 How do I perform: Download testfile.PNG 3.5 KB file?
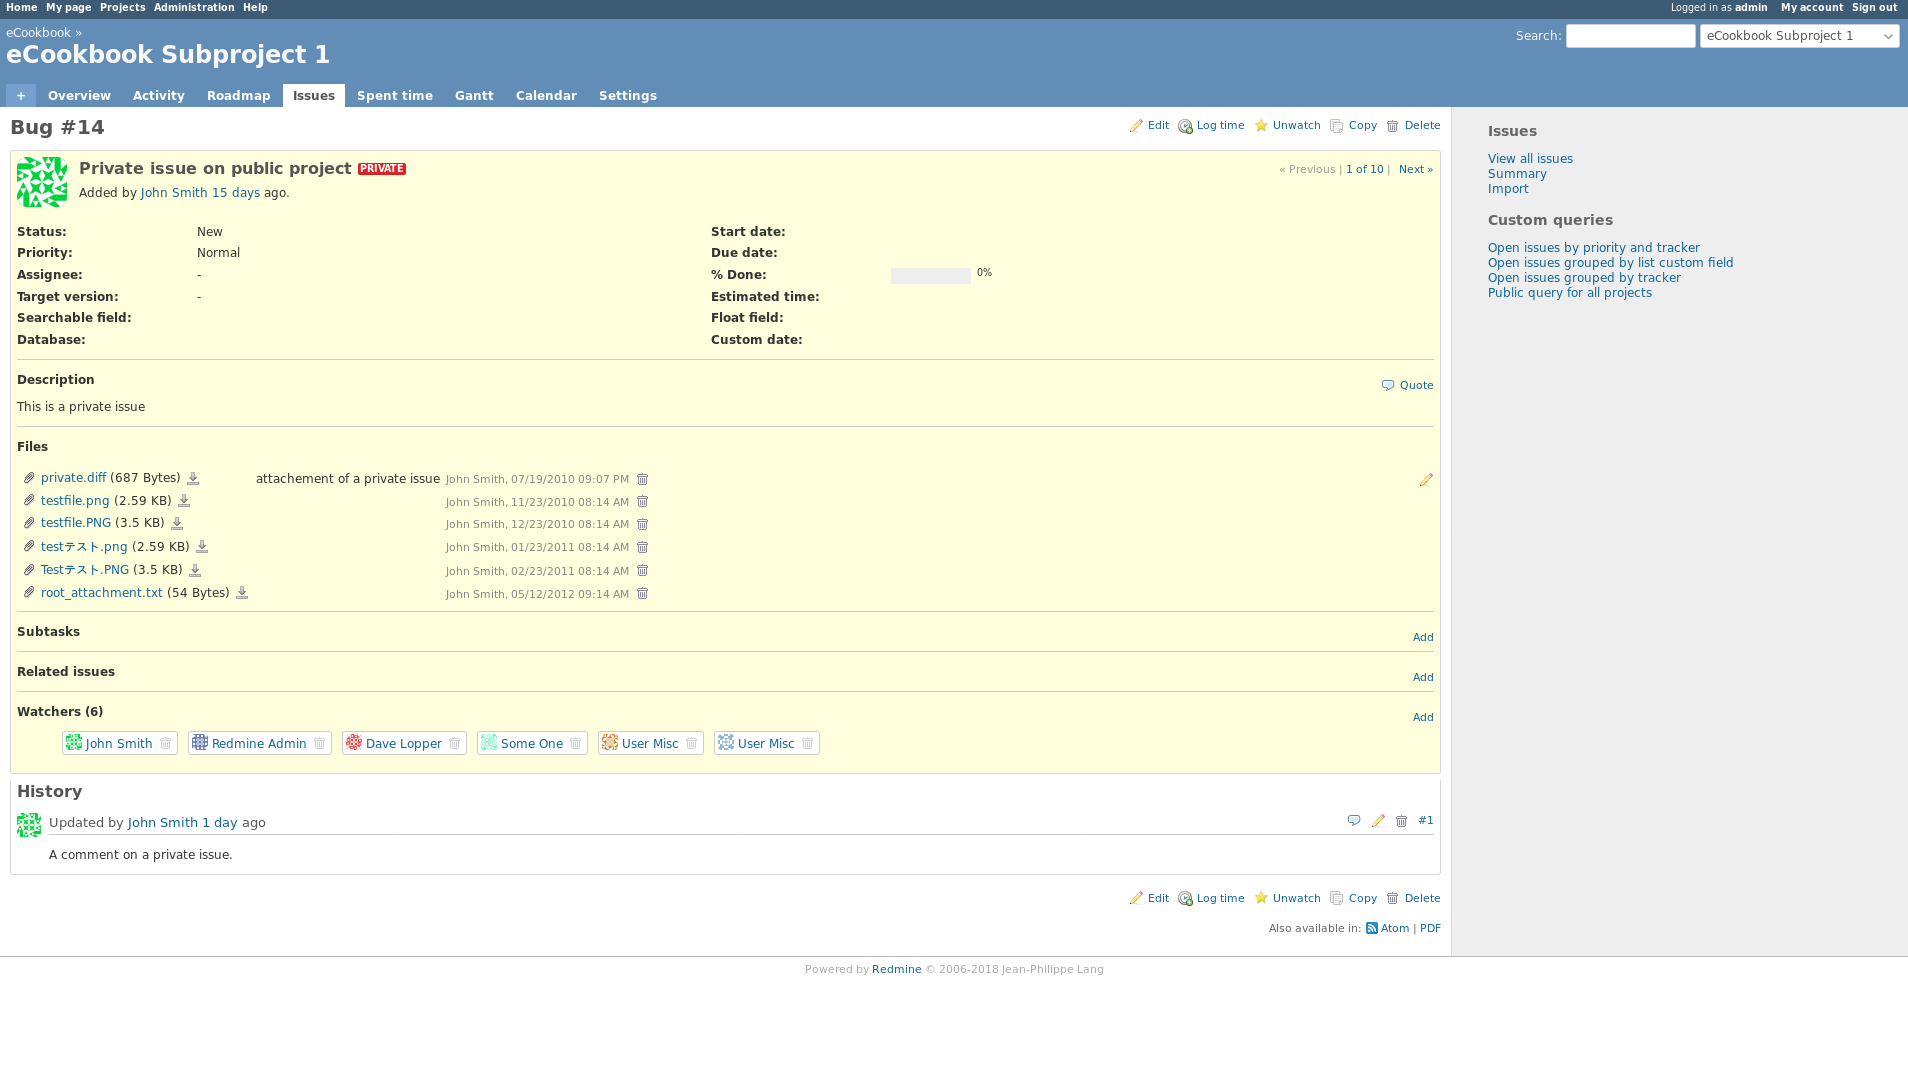pos(177,524)
